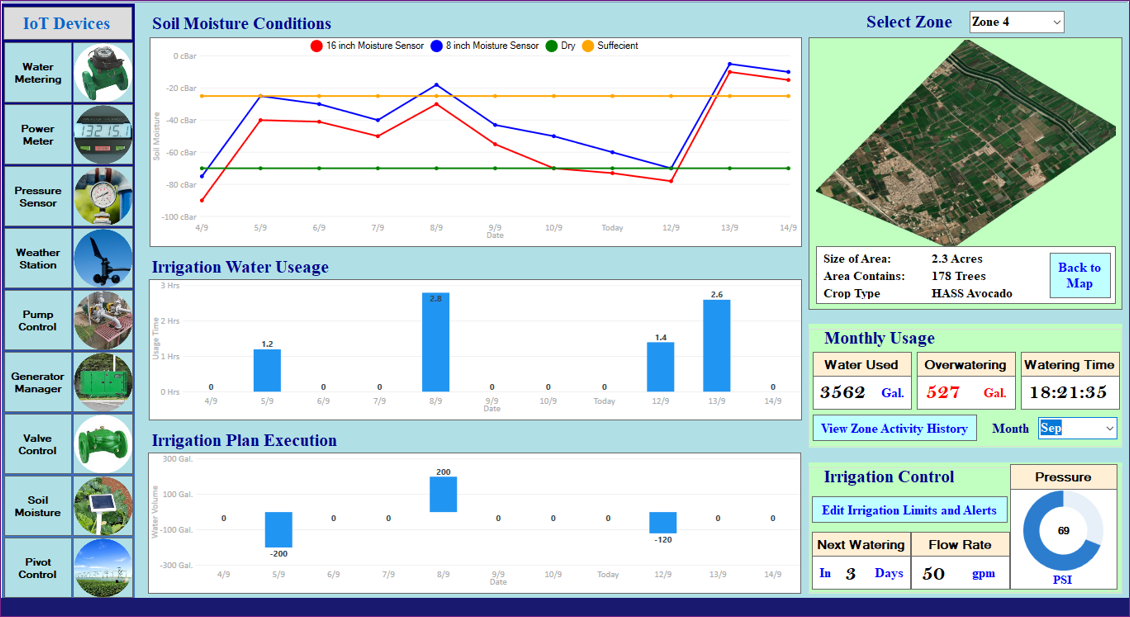Open View Zone Activity History
The height and width of the screenshot is (617, 1130).
click(x=894, y=429)
